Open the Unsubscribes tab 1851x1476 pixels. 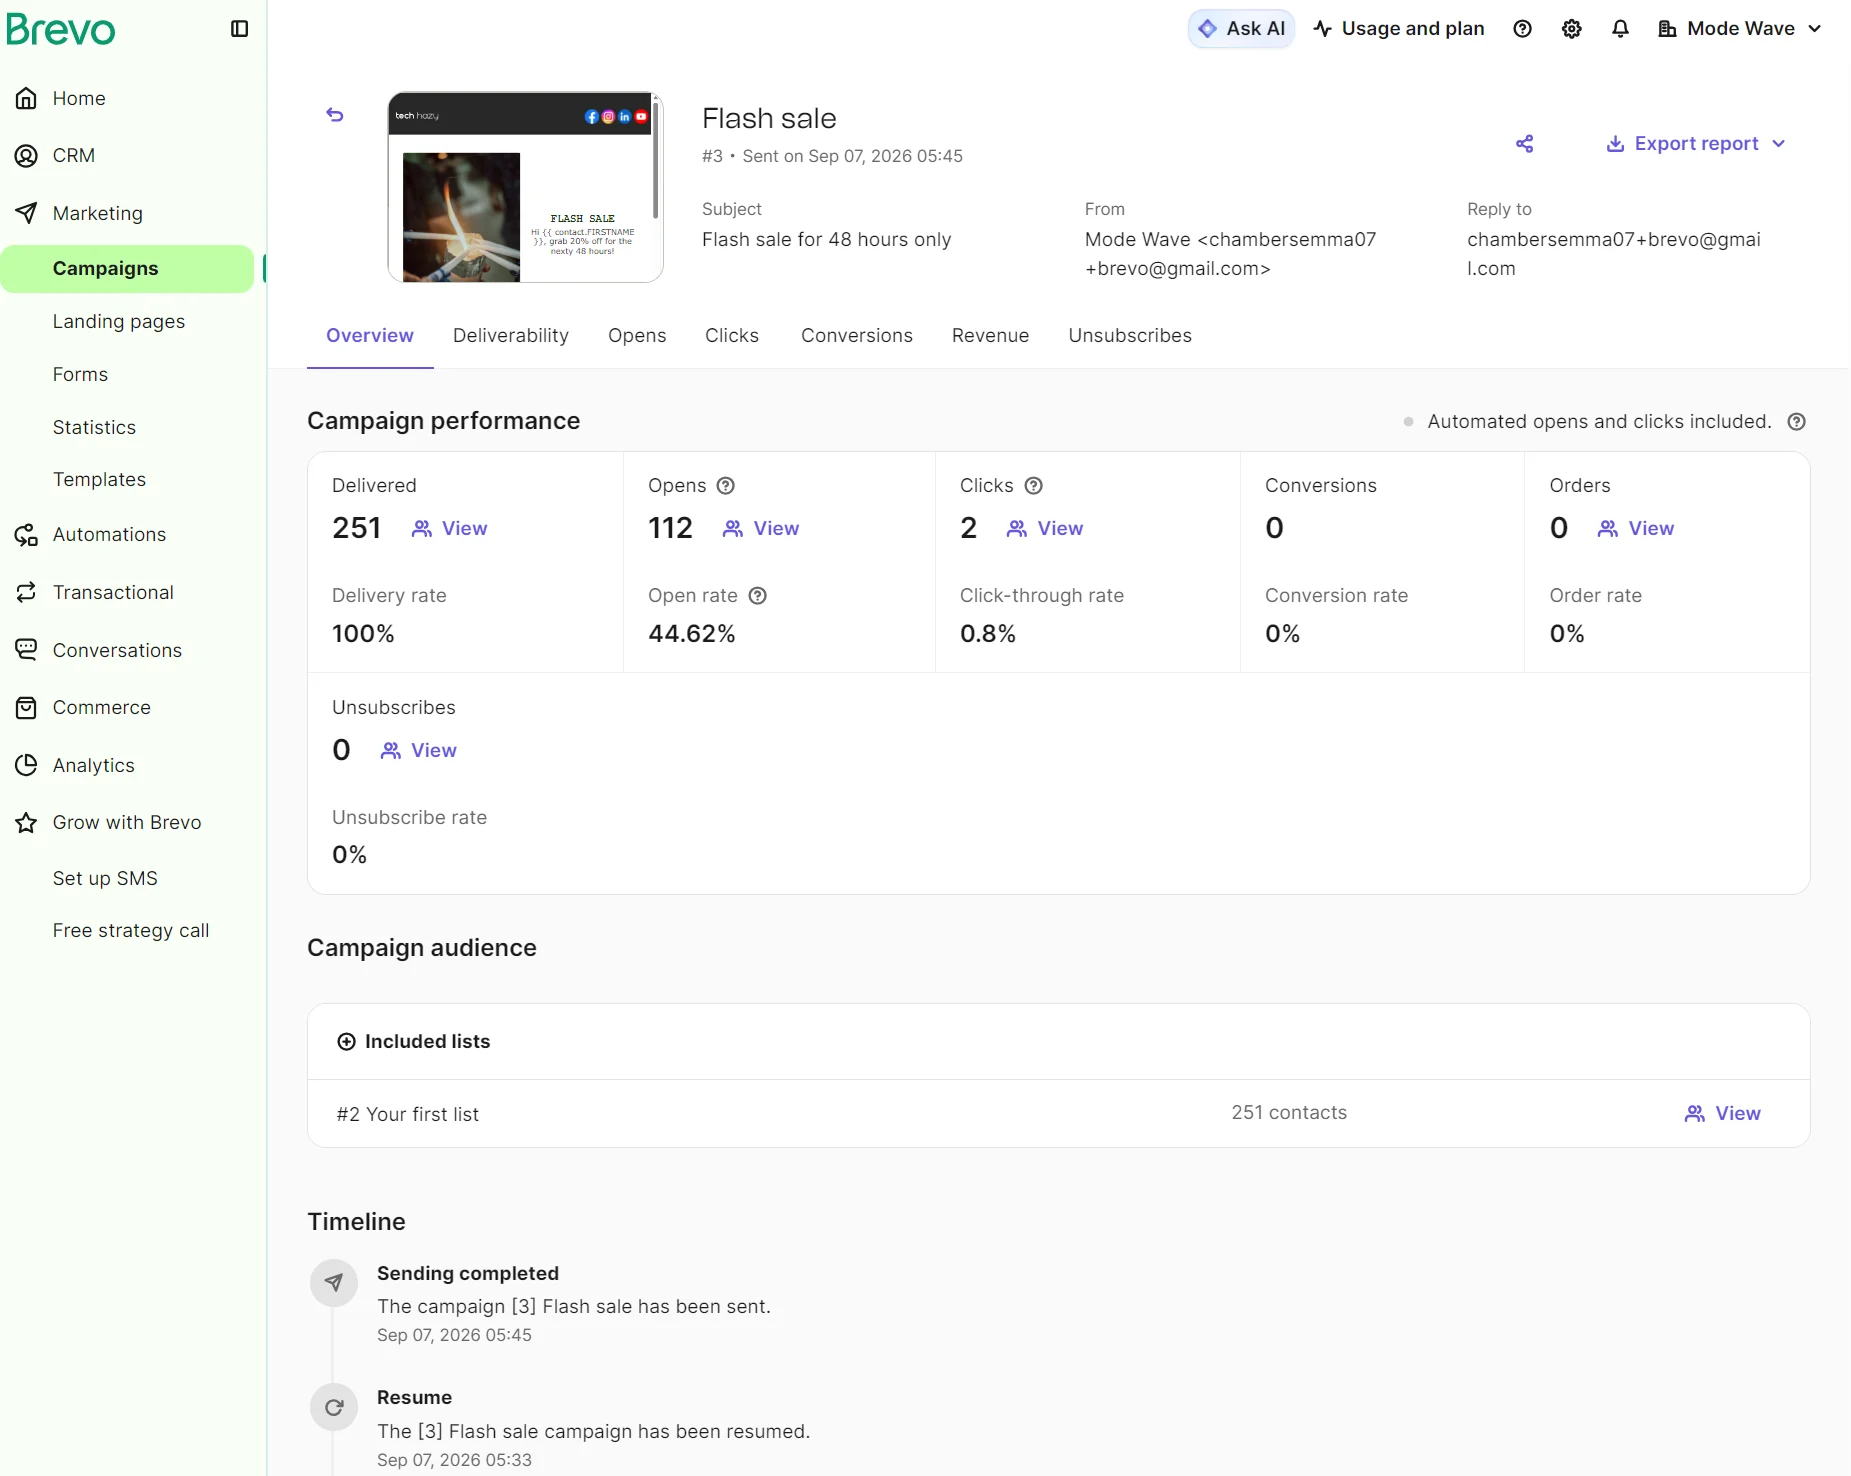point(1130,336)
